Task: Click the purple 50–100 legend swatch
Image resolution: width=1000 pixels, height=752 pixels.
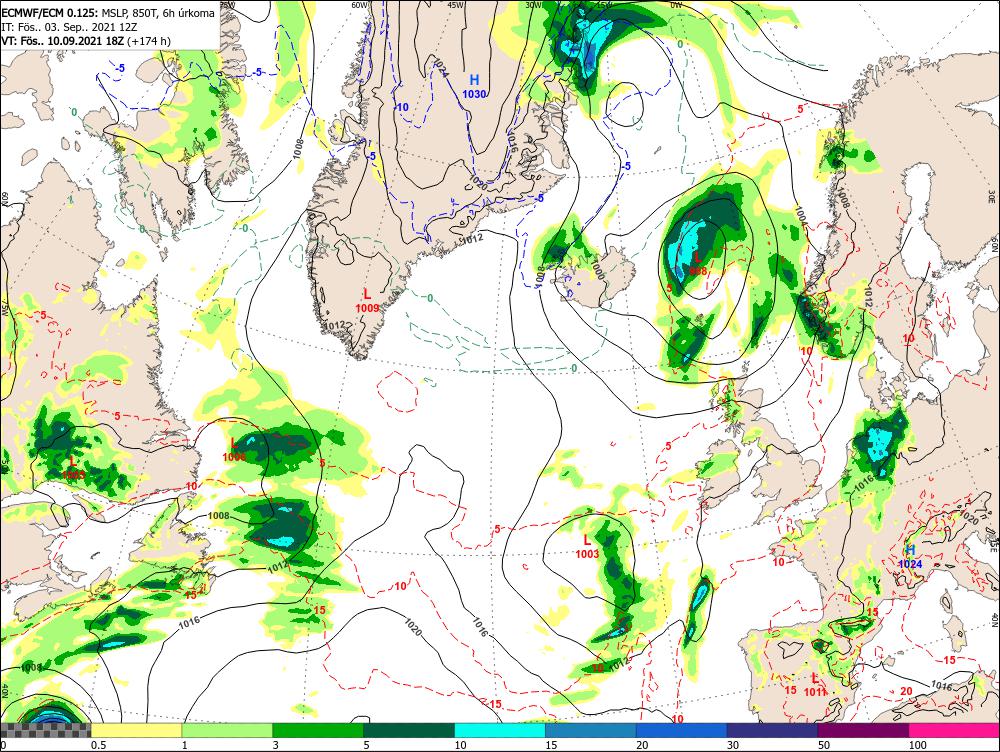Action: pyautogui.click(x=864, y=730)
